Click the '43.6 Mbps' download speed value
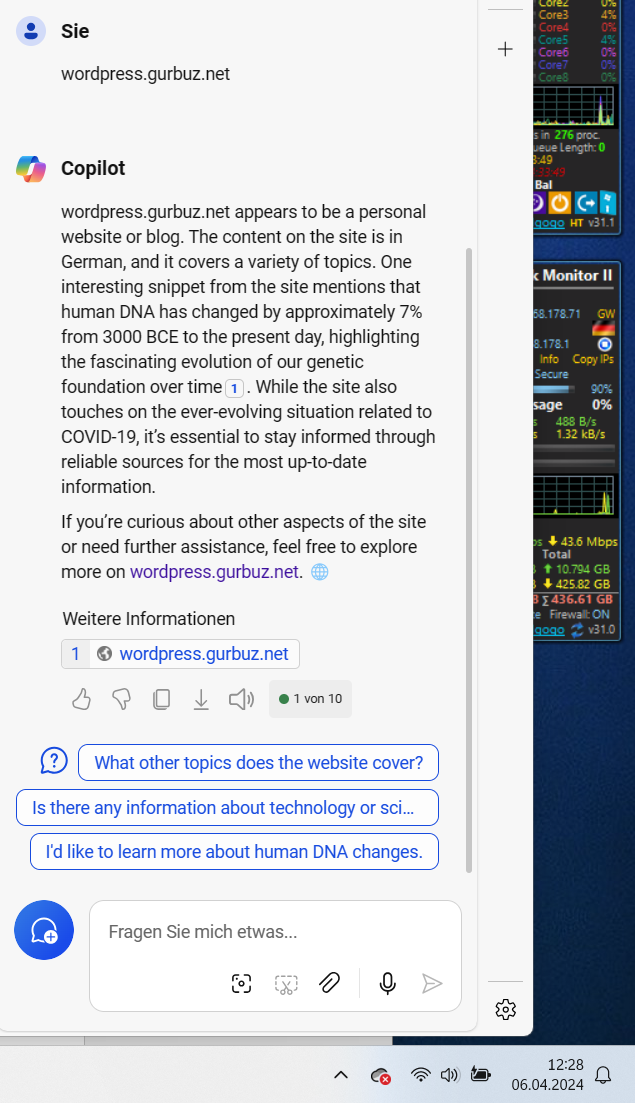Image resolution: width=635 pixels, height=1103 pixels. tap(588, 542)
